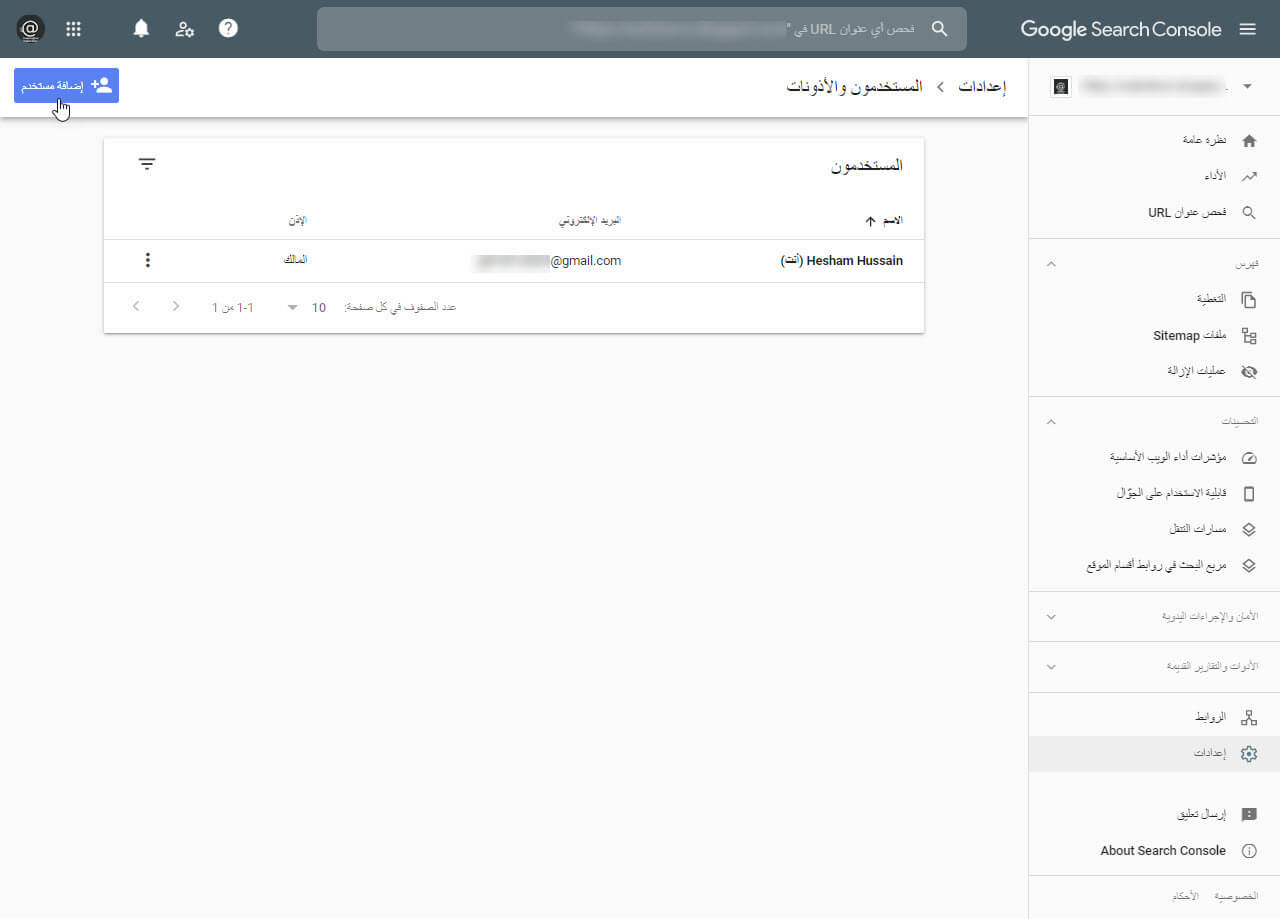Open the Performance sidebar label
This screenshot has width=1280, height=919.
coord(1215,176)
